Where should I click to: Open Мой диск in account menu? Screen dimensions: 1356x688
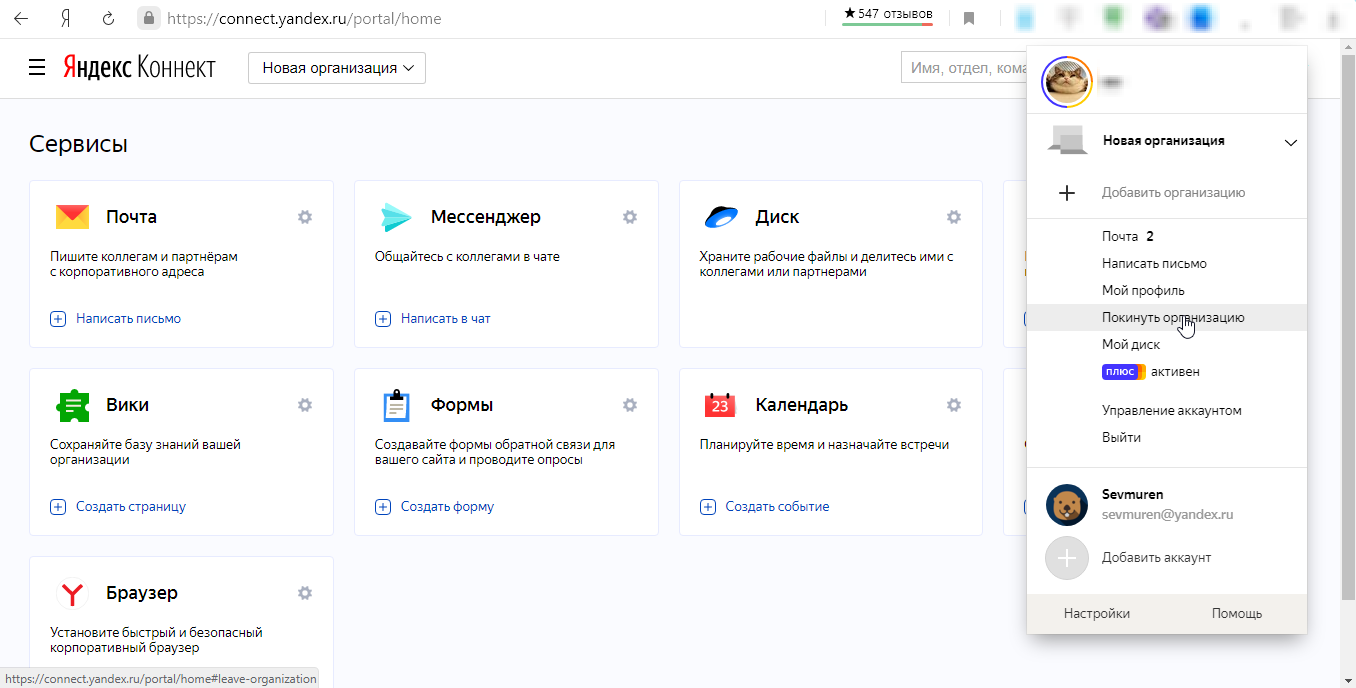[1131, 345]
